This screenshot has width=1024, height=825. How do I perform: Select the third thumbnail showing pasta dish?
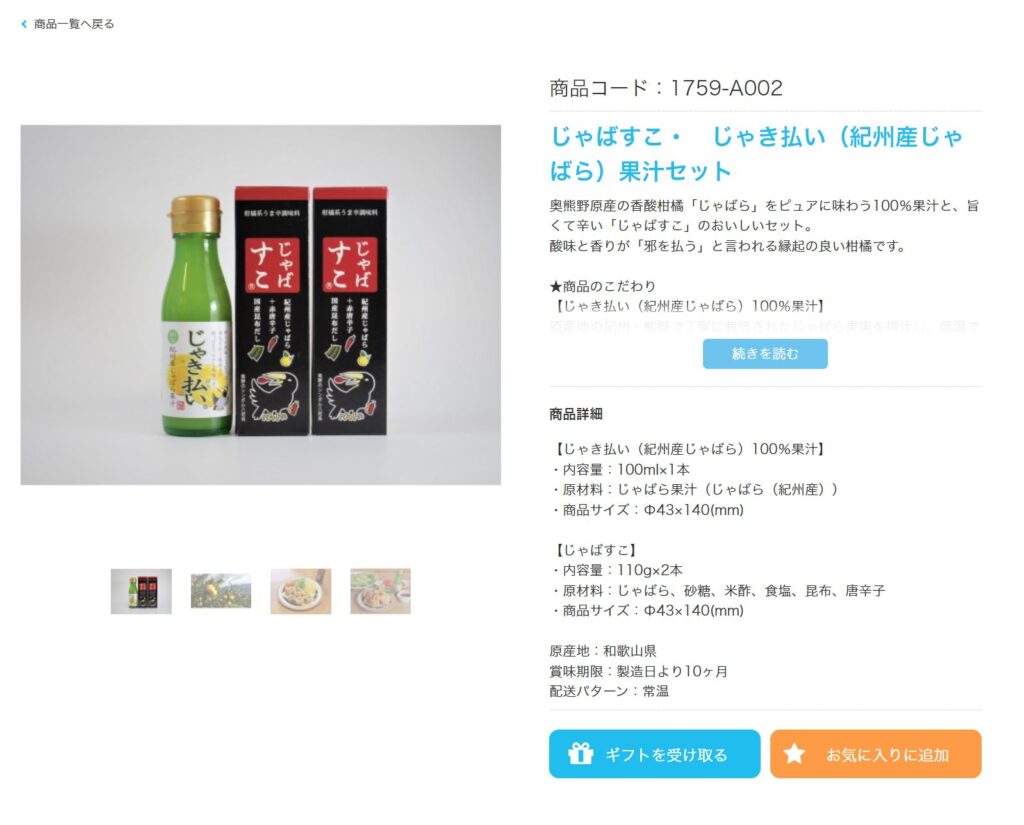point(300,591)
